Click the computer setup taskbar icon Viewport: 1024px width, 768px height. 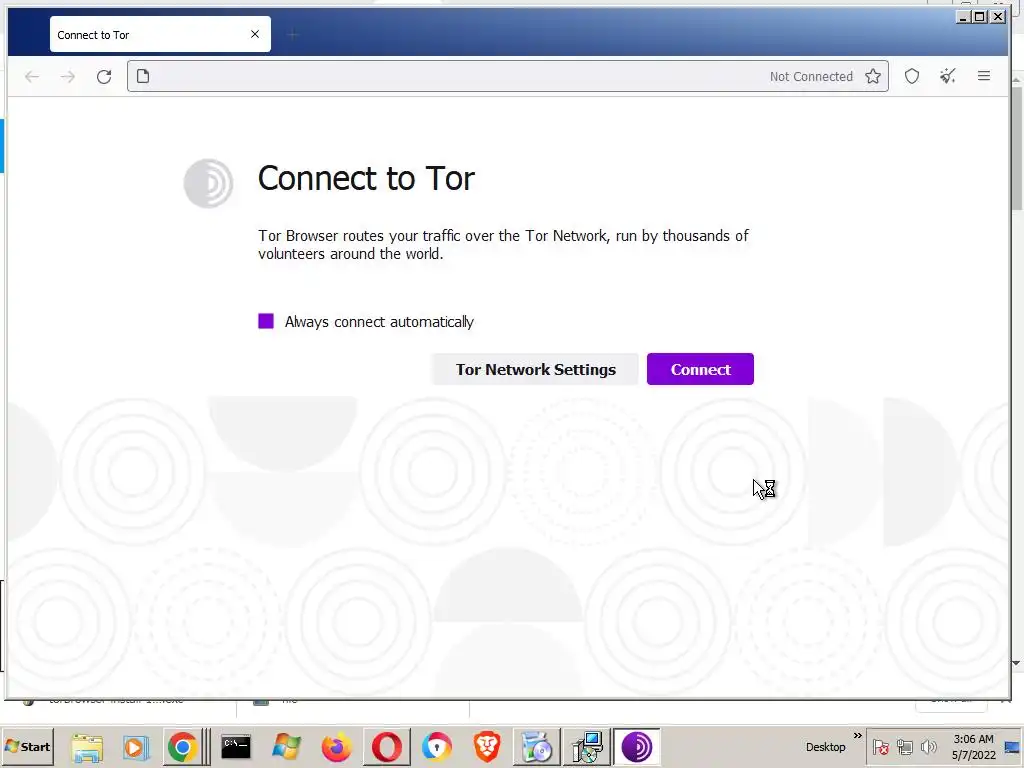[x=587, y=747]
